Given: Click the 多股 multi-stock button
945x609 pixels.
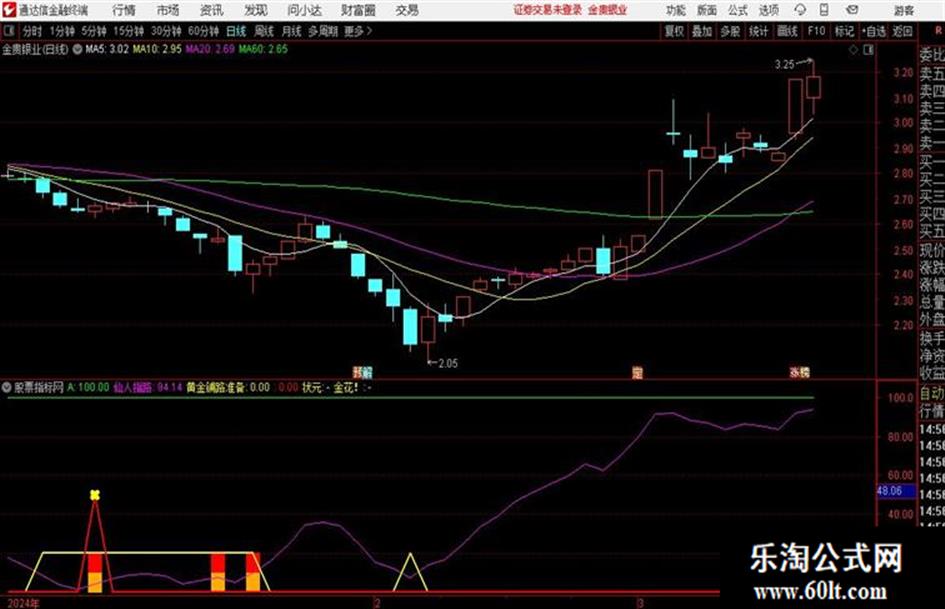Looking at the screenshot, I should [x=730, y=31].
